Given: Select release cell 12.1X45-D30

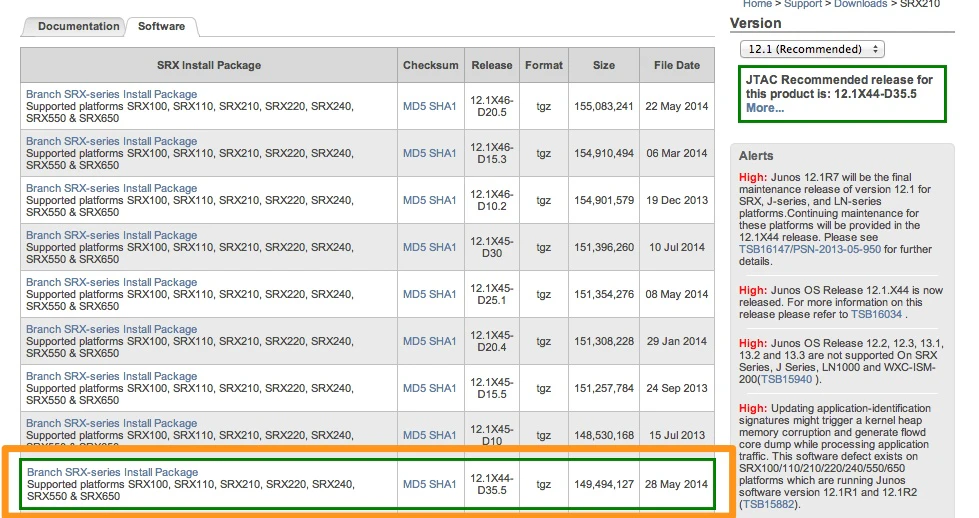Looking at the screenshot, I should coord(492,247).
